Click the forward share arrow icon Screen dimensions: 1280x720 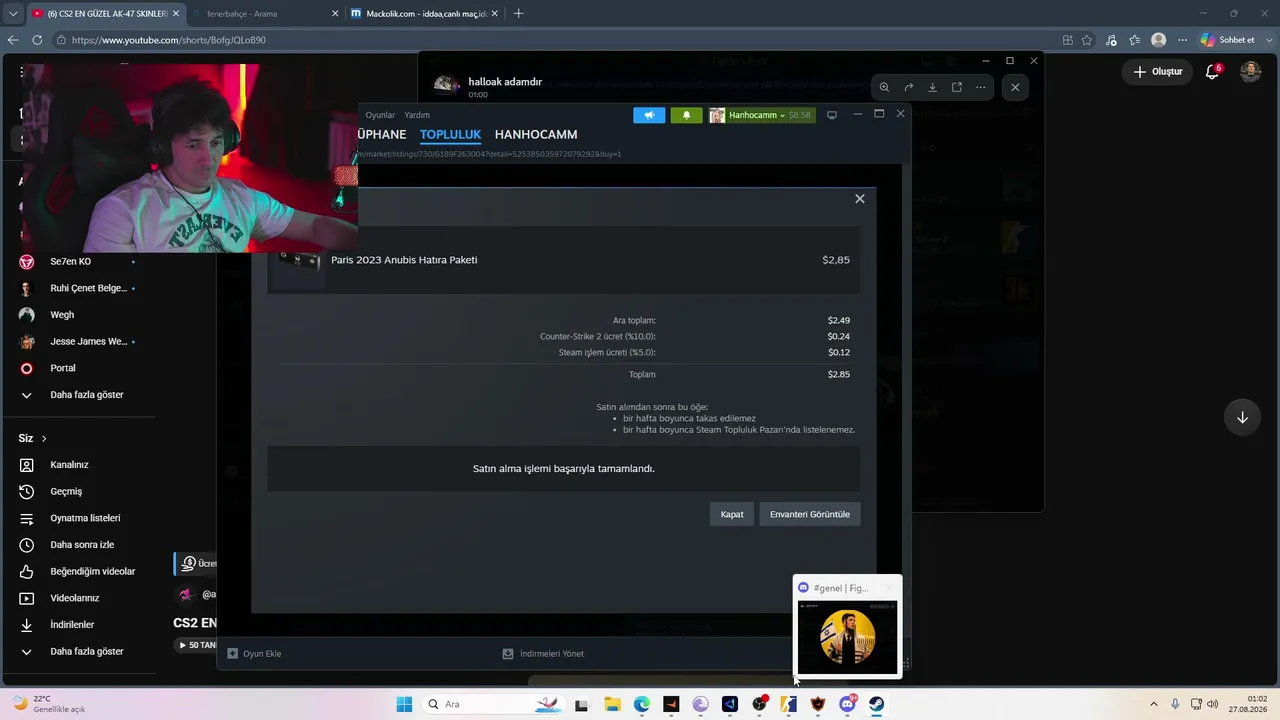[x=908, y=87]
